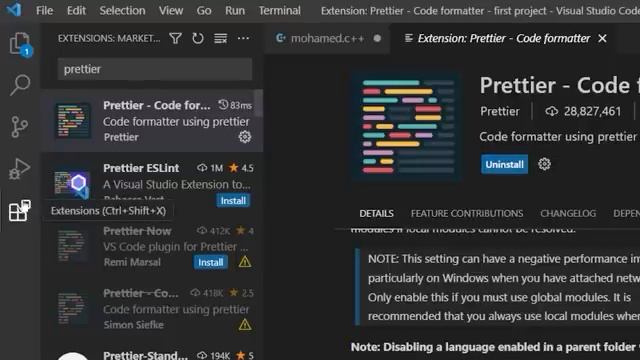The height and width of the screenshot is (360, 640).
Task: Filter extensions with the funnel icon
Action: 176,38
